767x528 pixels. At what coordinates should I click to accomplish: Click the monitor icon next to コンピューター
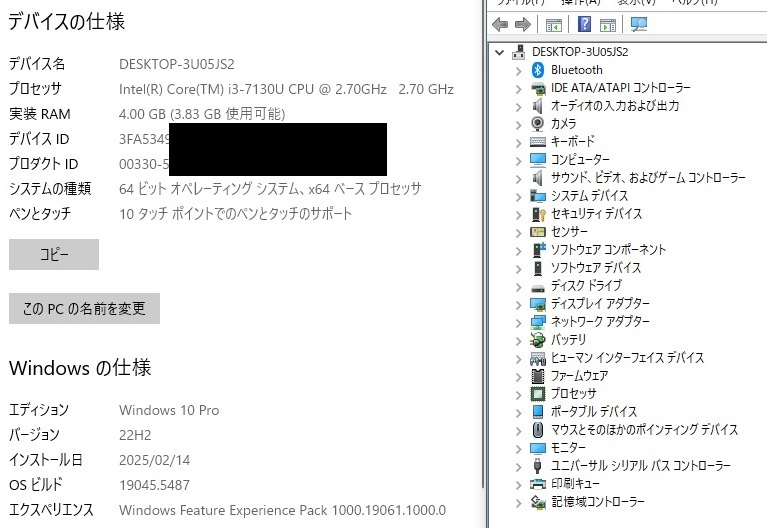[x=538, y=160]
